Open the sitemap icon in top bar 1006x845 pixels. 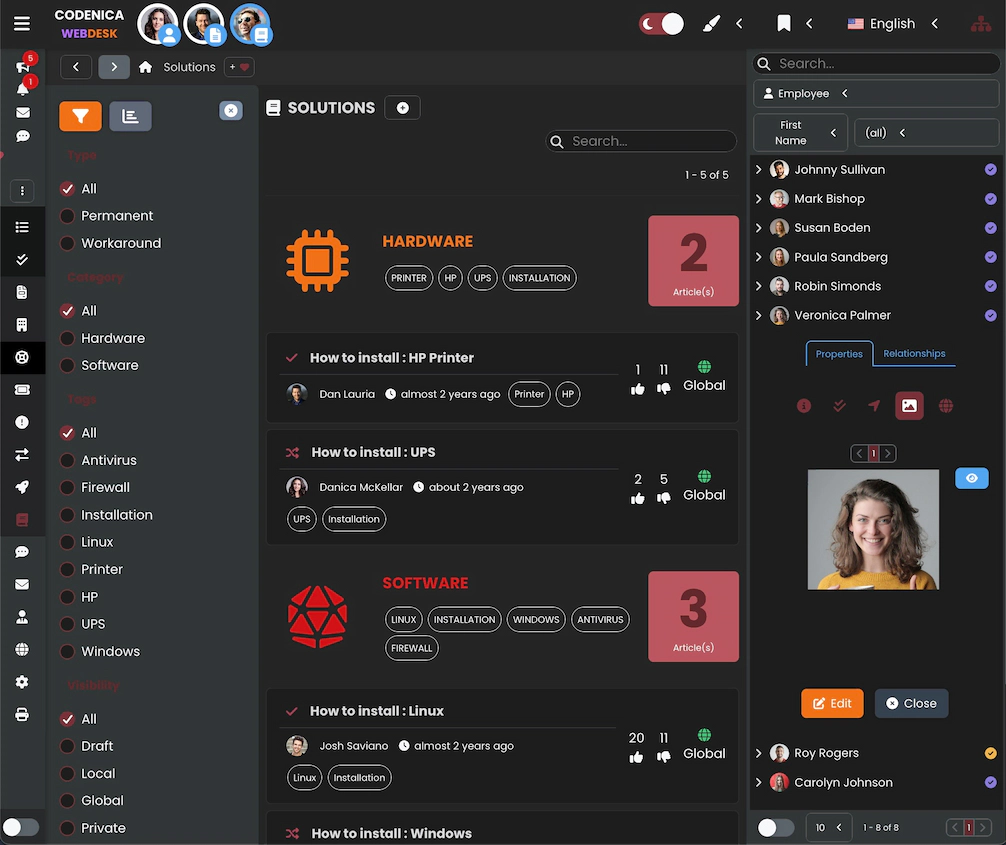click(x=981, y=23)
